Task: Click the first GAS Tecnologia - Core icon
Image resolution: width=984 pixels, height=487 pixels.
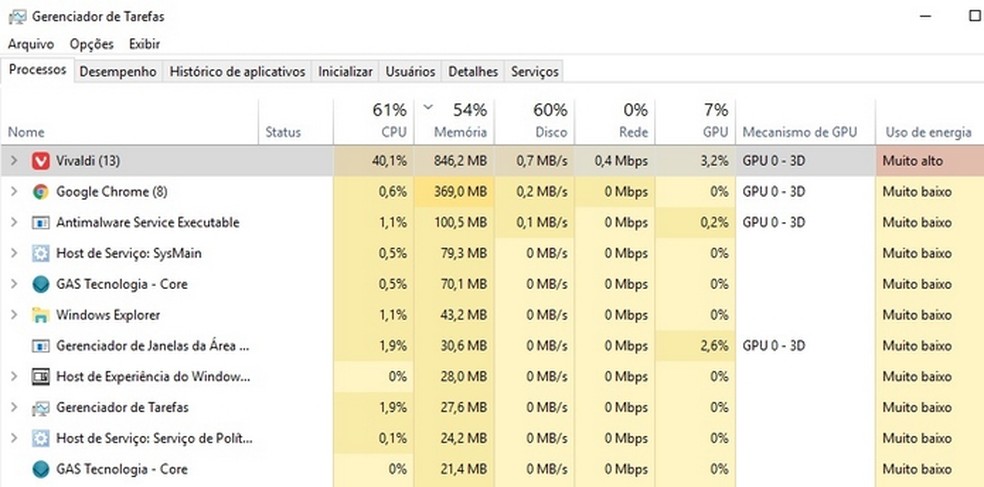Action: tap(41, 284)
